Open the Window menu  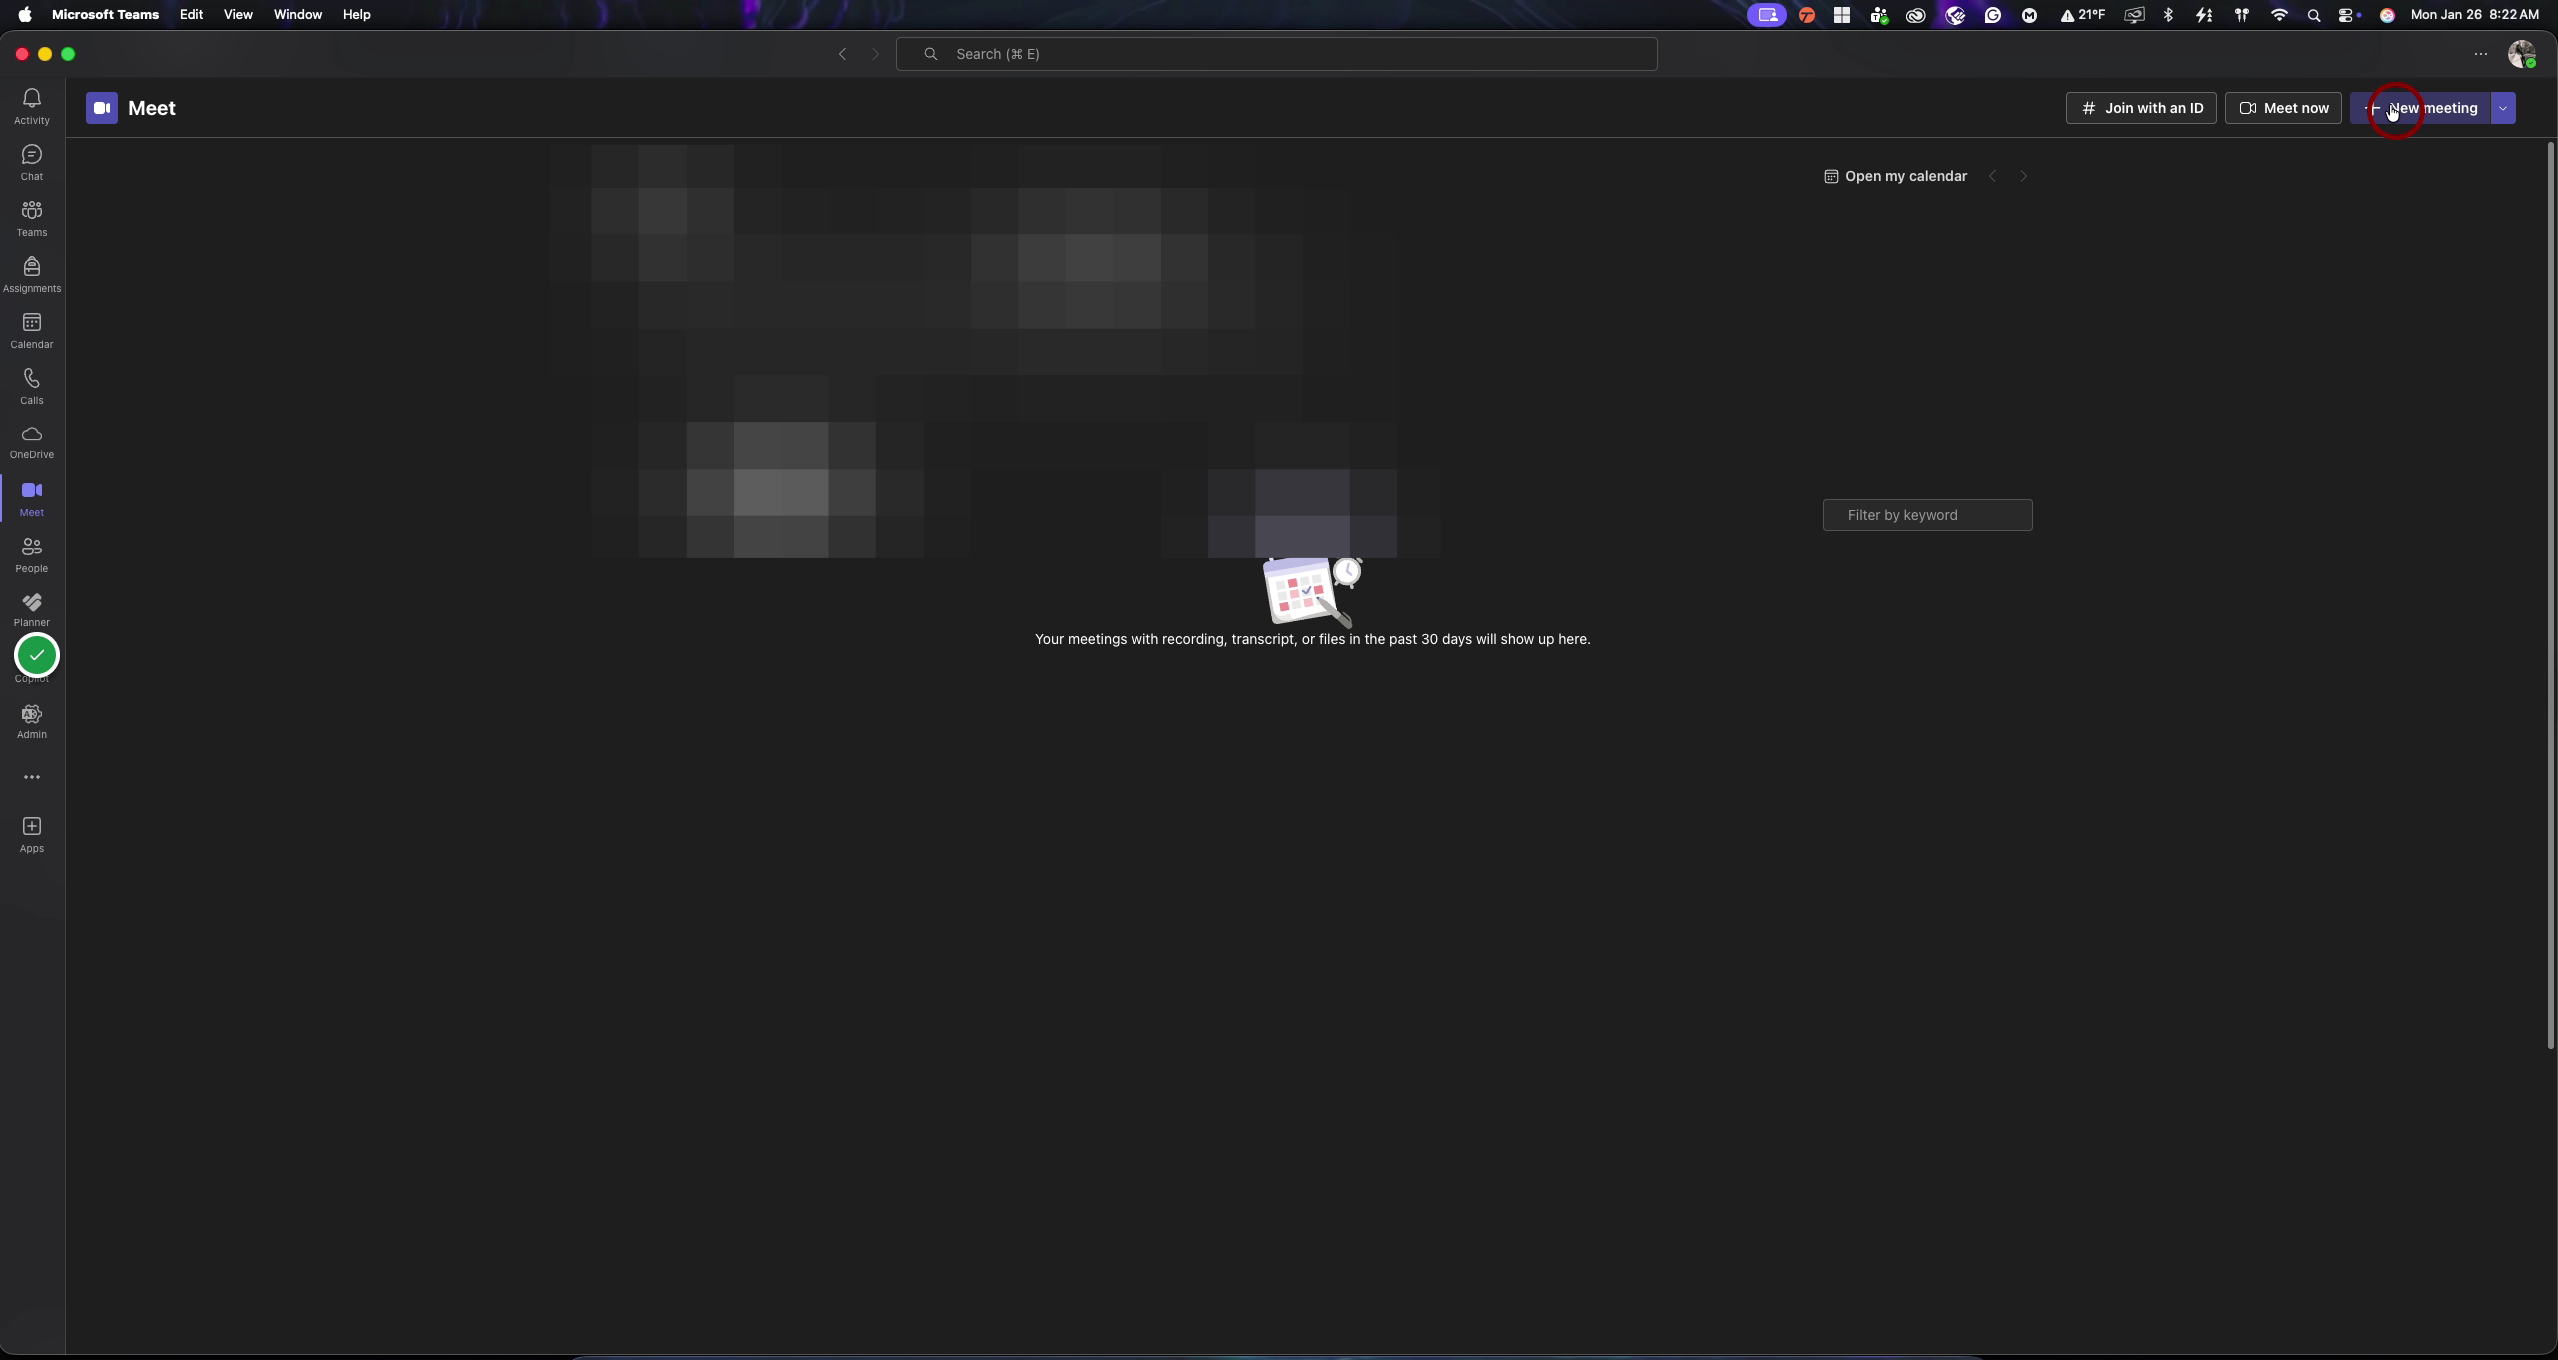click(298, 14)
